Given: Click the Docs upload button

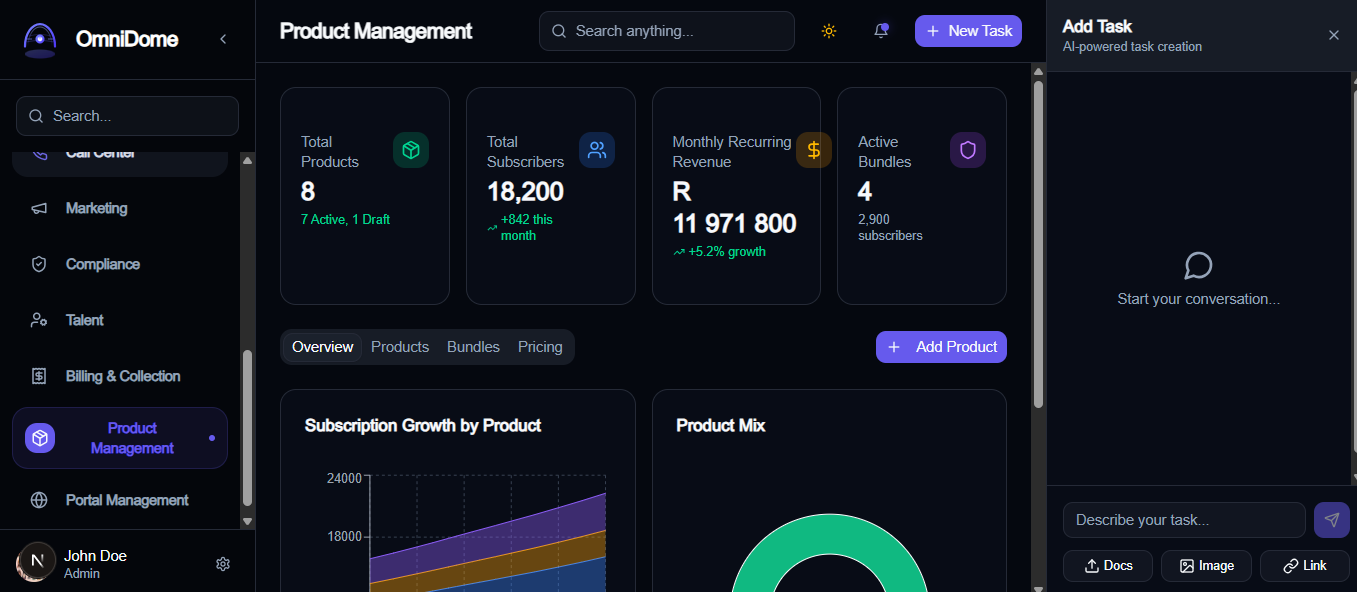Looking at the screenshot, I should coord(1108,566).
